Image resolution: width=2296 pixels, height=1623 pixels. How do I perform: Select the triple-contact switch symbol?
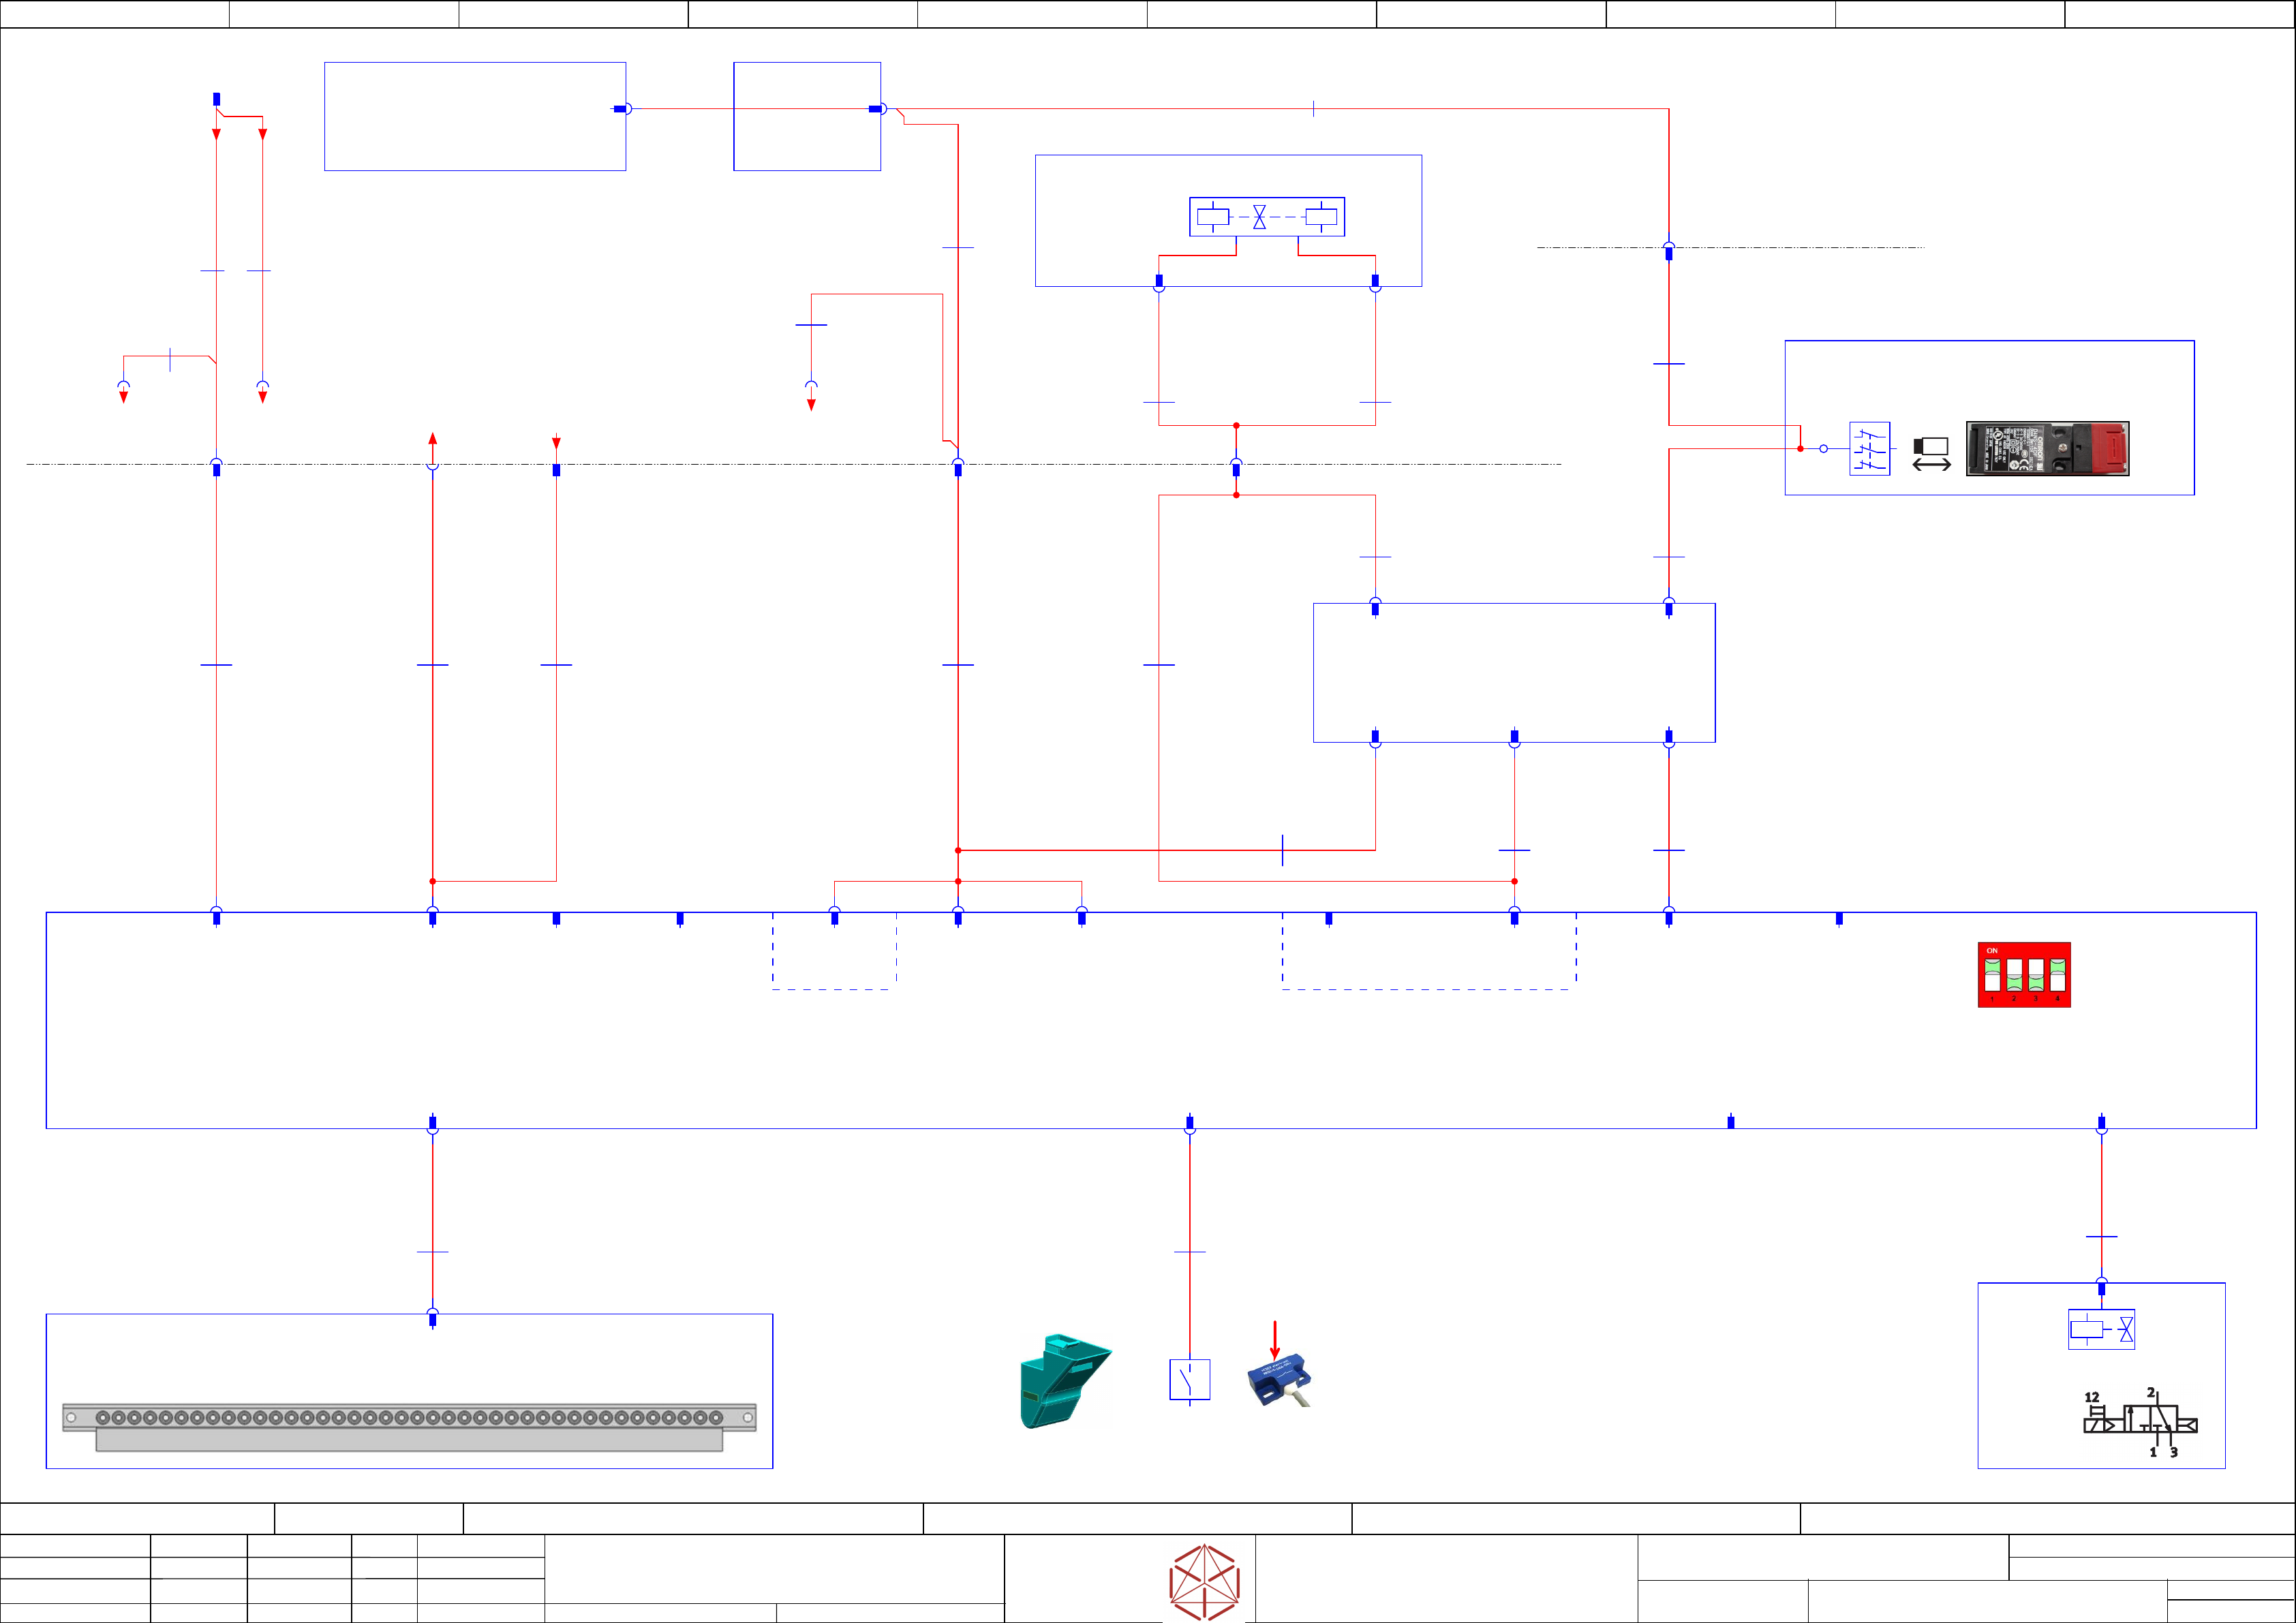click(1869, 449)
